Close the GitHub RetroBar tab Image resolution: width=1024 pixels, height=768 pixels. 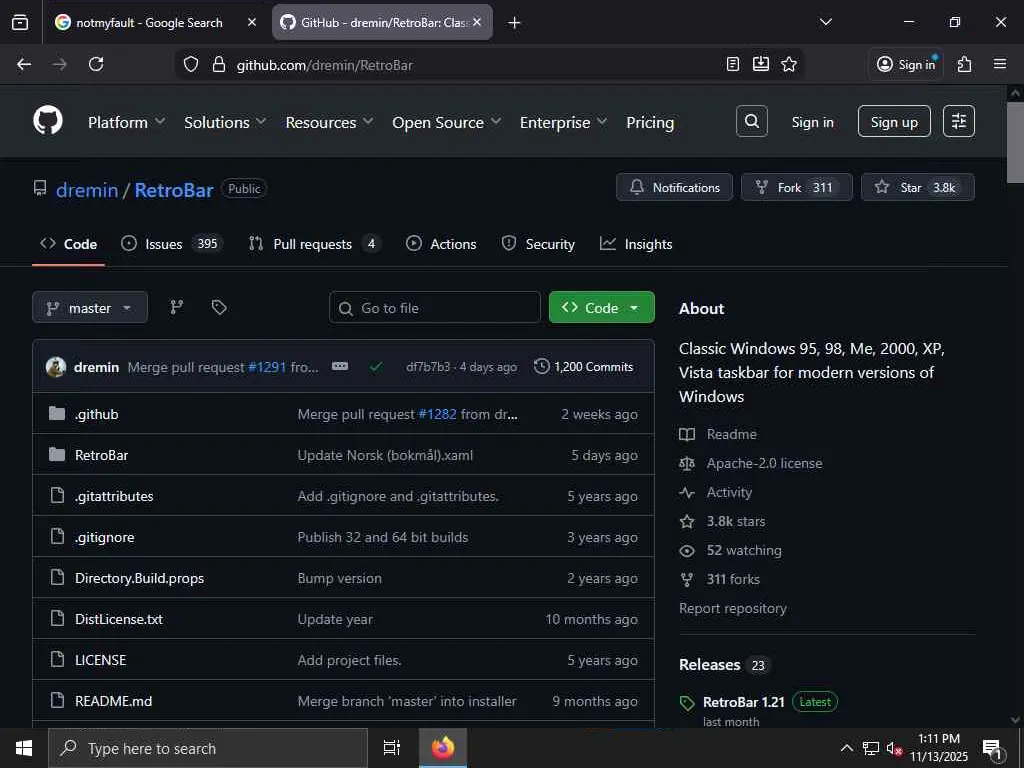point(477,22)
